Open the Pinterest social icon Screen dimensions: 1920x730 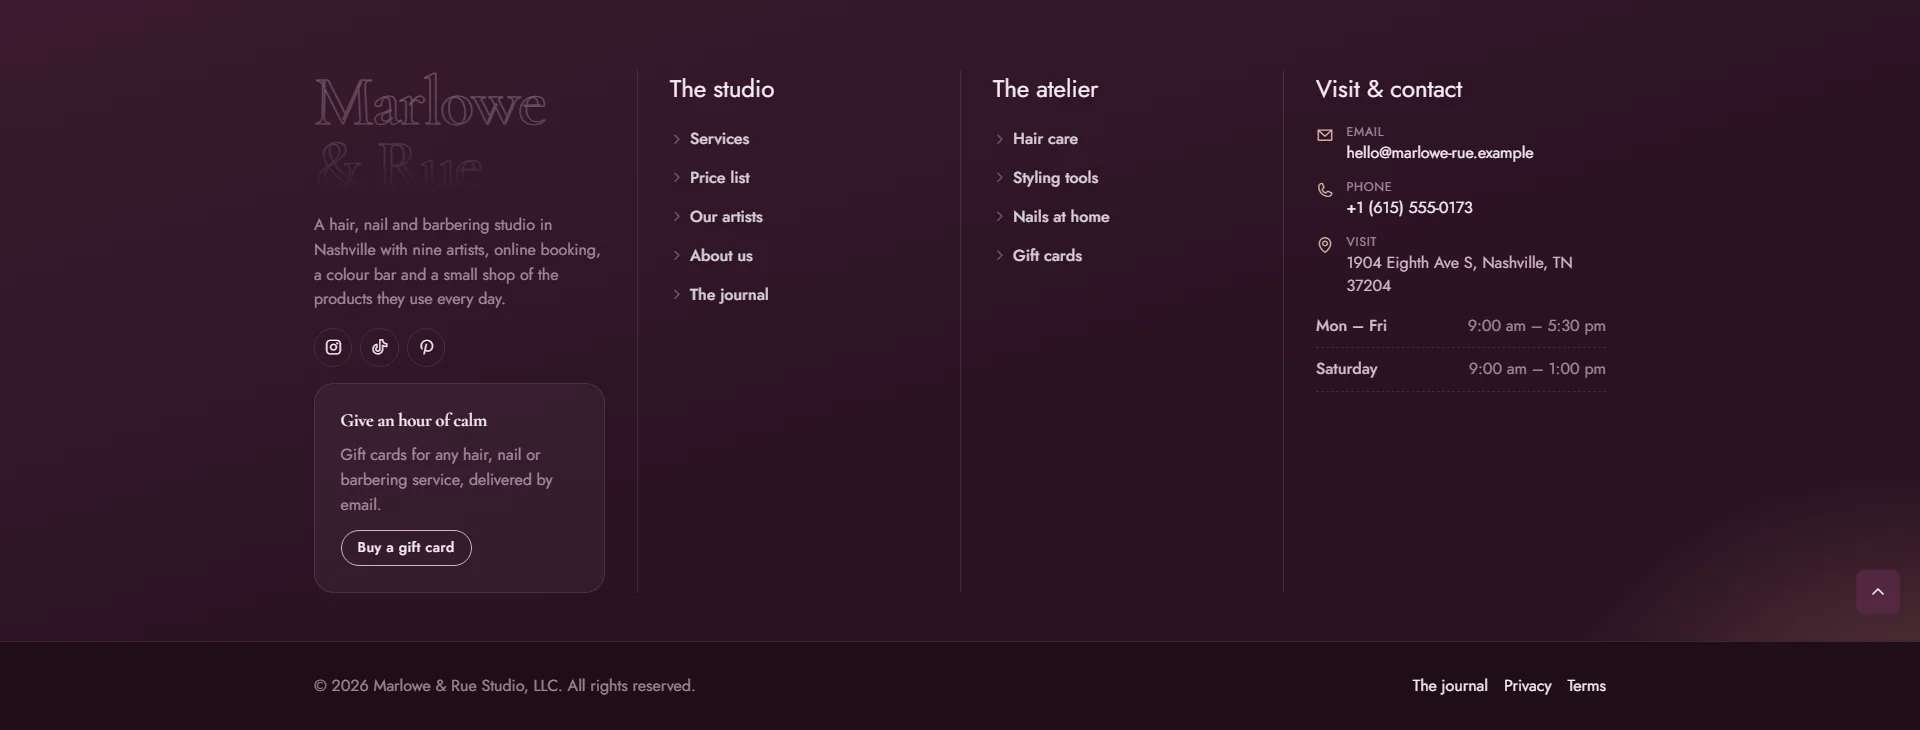[x=426, y=347]
